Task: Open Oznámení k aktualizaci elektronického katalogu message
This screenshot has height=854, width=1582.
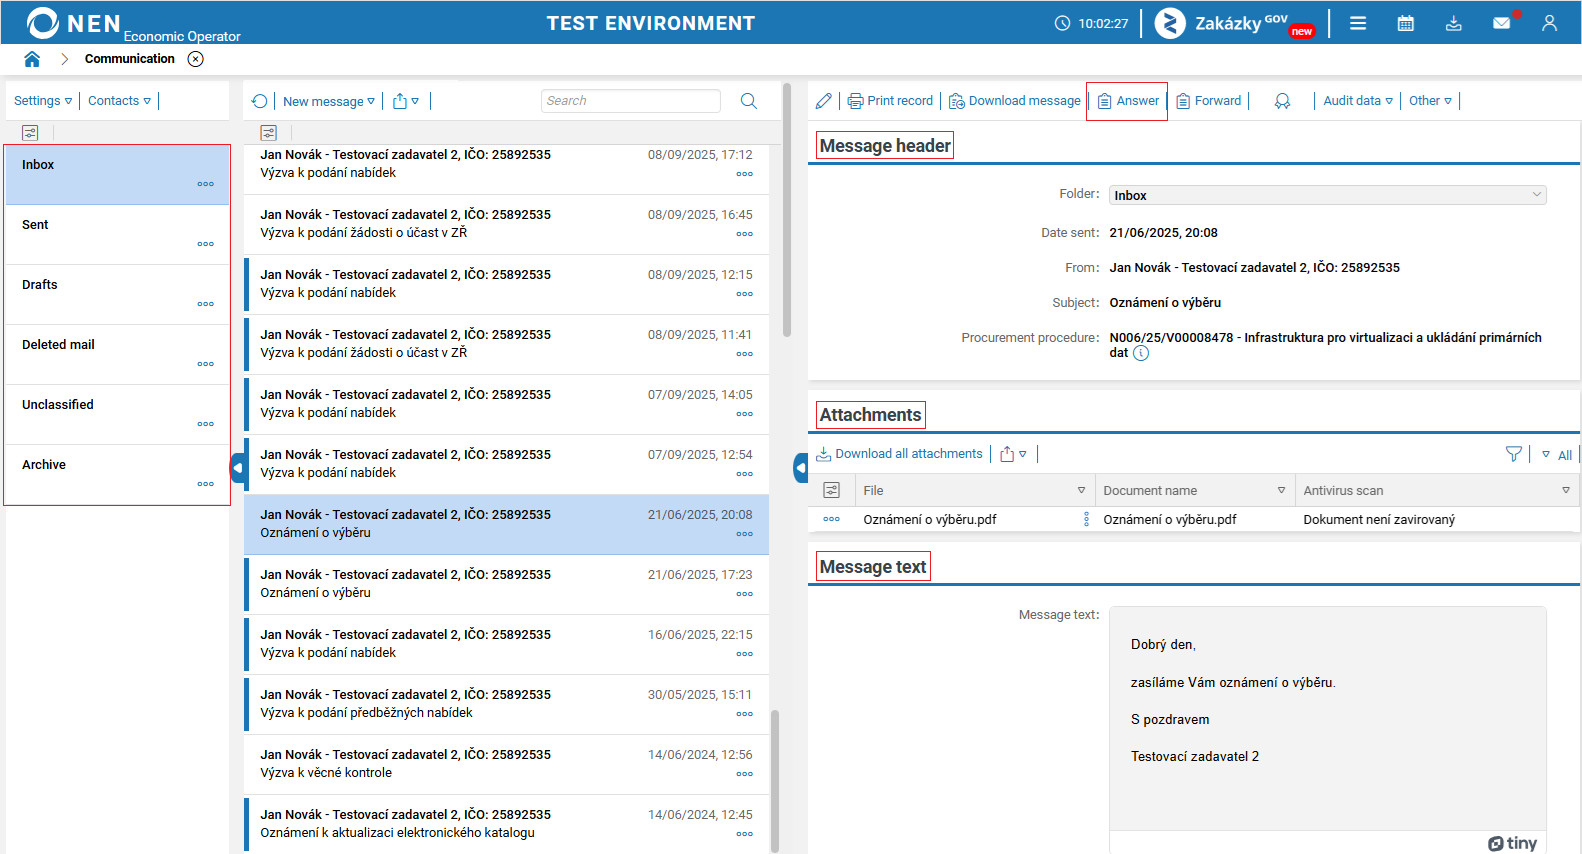Action: point(506,825)
